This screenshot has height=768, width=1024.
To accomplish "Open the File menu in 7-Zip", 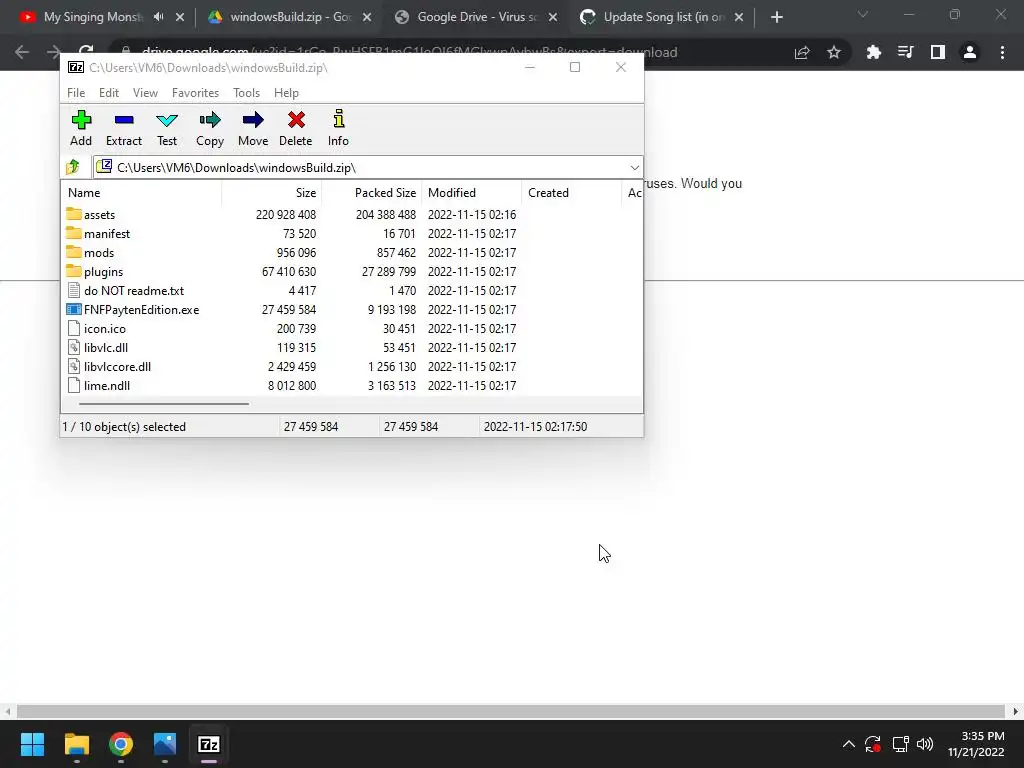I will click(x=76, y=93).
